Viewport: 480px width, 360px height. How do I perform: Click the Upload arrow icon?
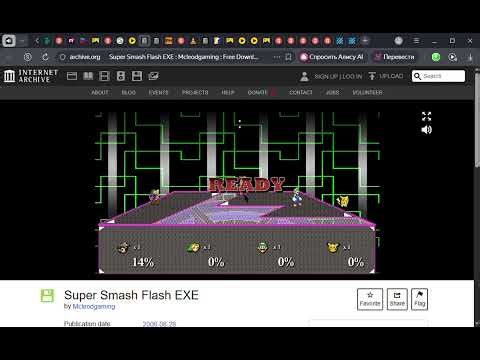372,76
